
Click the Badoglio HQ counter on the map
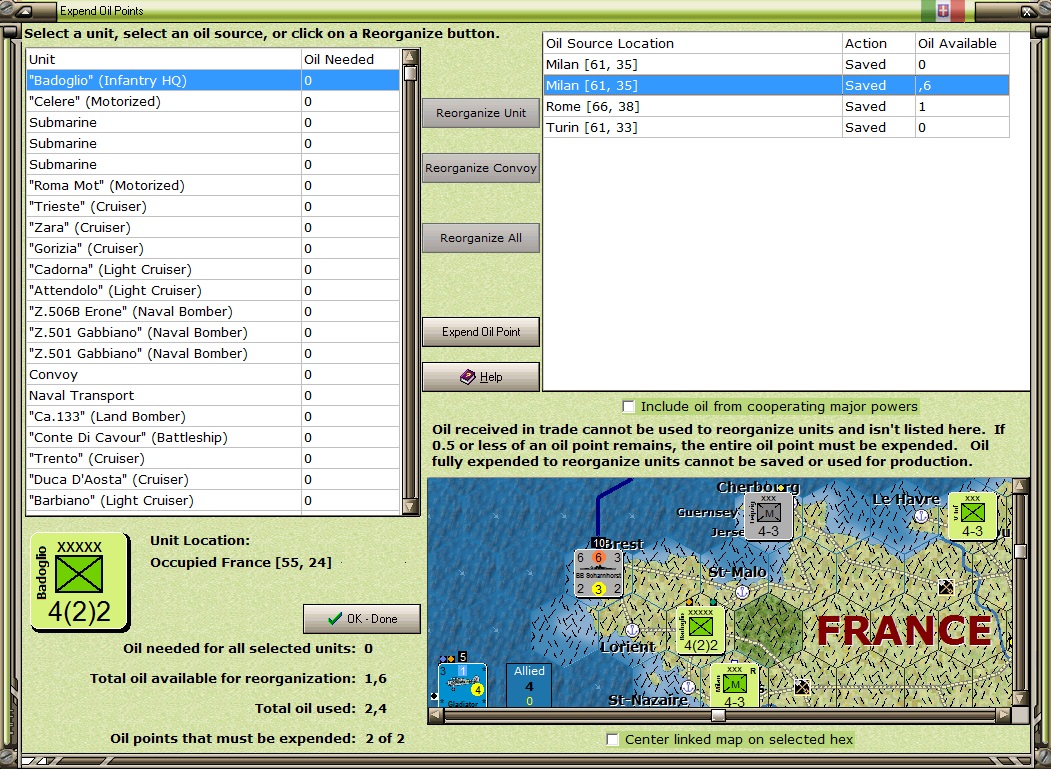pyautogui.click(x=700, y=630)
